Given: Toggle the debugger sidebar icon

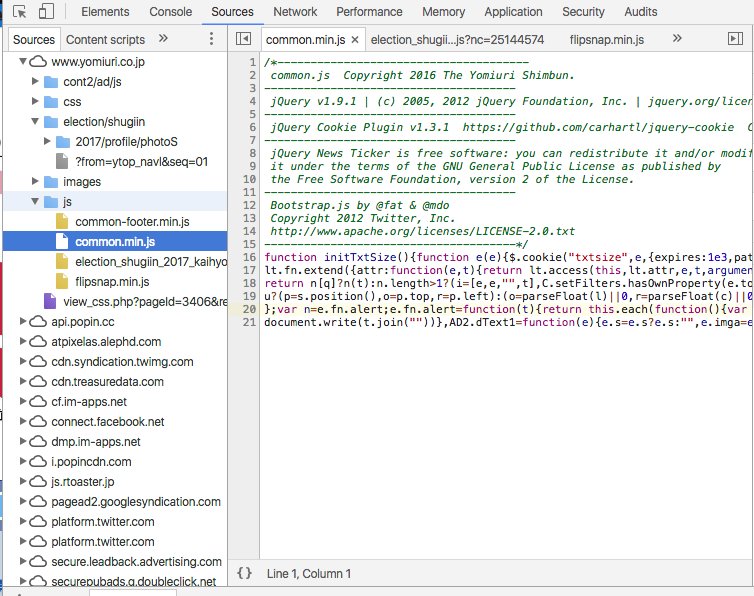Looking at the screenshot, I should coord(735,38).
